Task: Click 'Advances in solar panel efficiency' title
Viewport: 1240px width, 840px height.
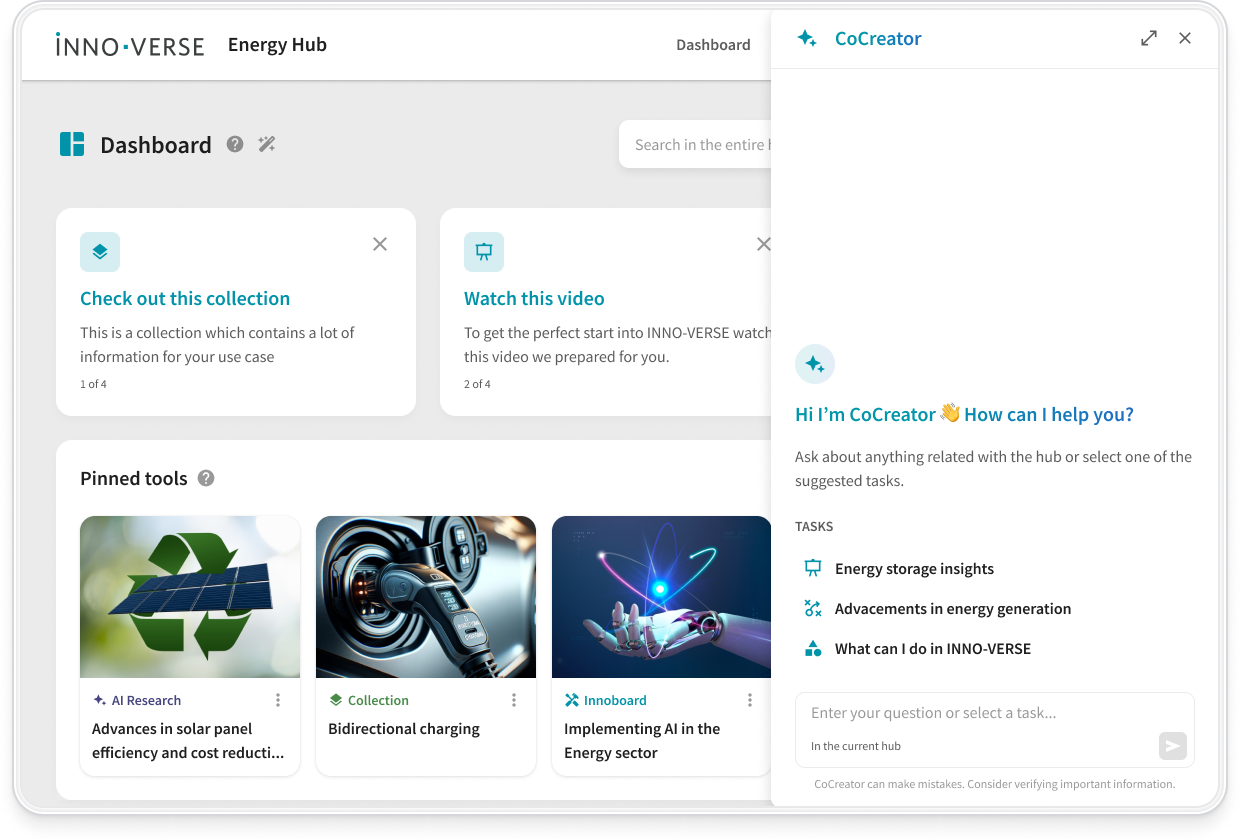Action: (188, 741)
